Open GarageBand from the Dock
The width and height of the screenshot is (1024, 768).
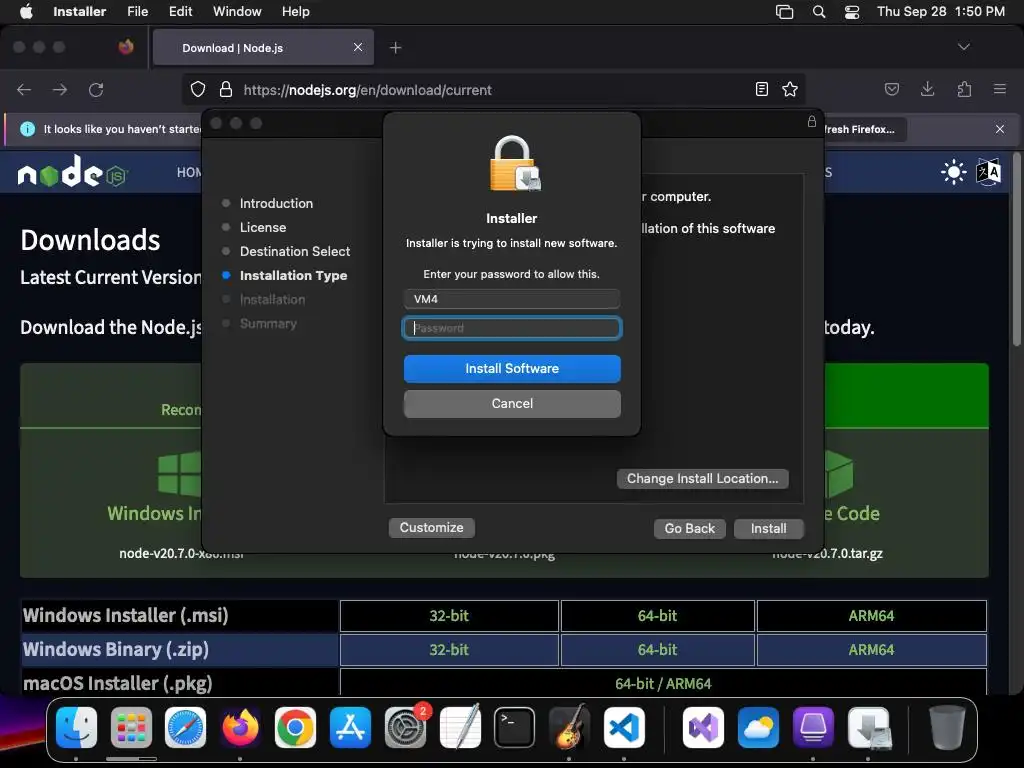[569, 728]
